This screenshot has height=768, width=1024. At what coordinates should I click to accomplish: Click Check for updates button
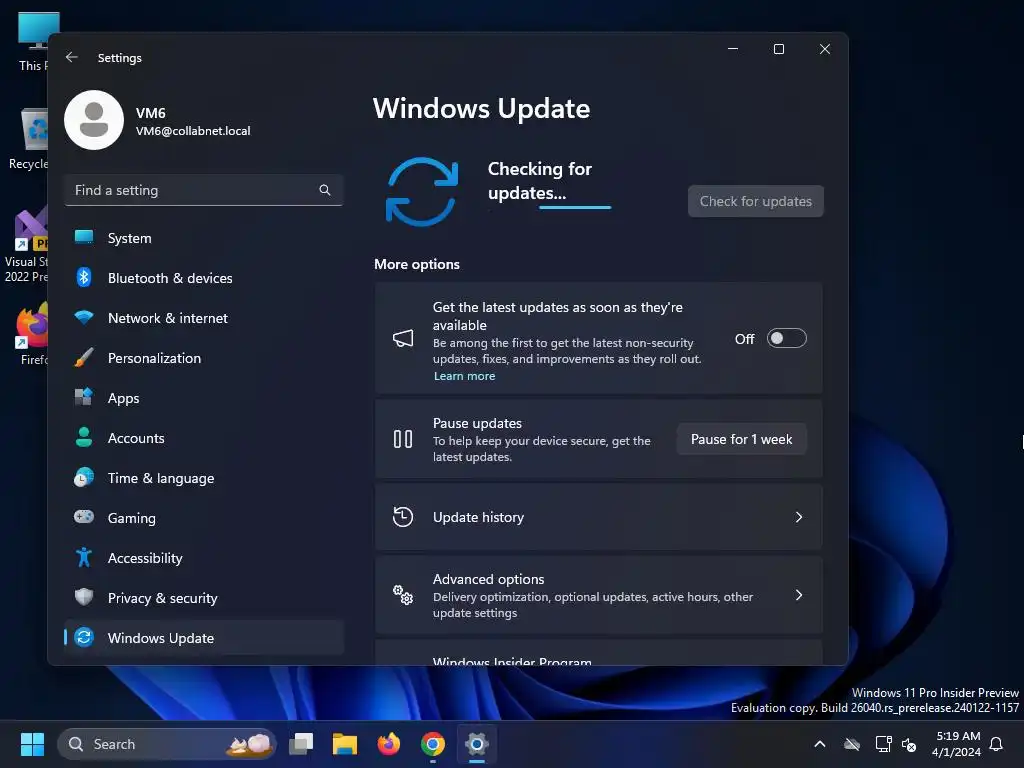pos(756,201)
